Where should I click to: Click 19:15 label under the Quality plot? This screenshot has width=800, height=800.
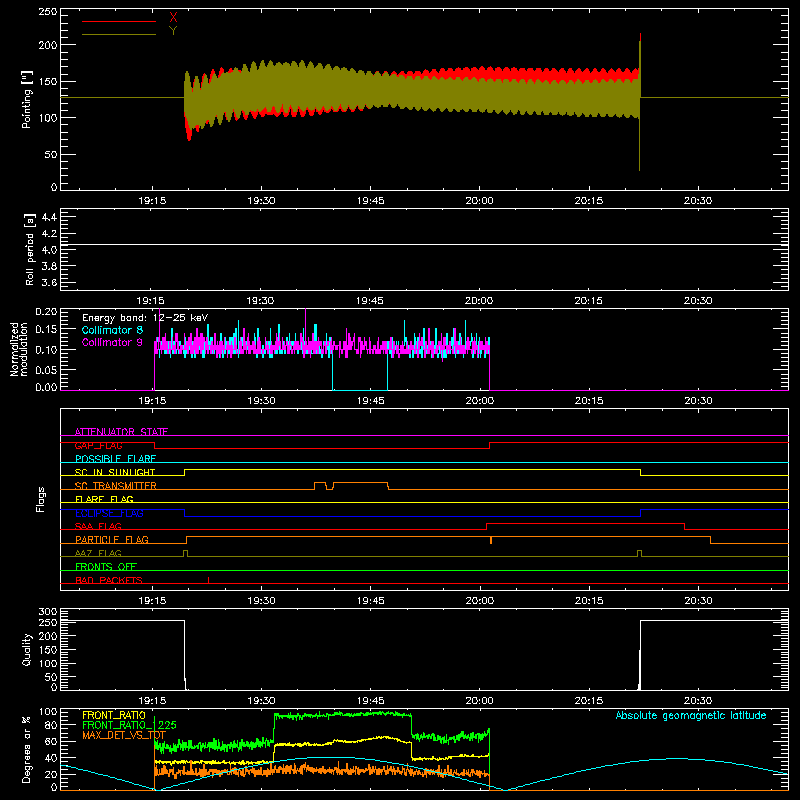click(x=152, y=701)
